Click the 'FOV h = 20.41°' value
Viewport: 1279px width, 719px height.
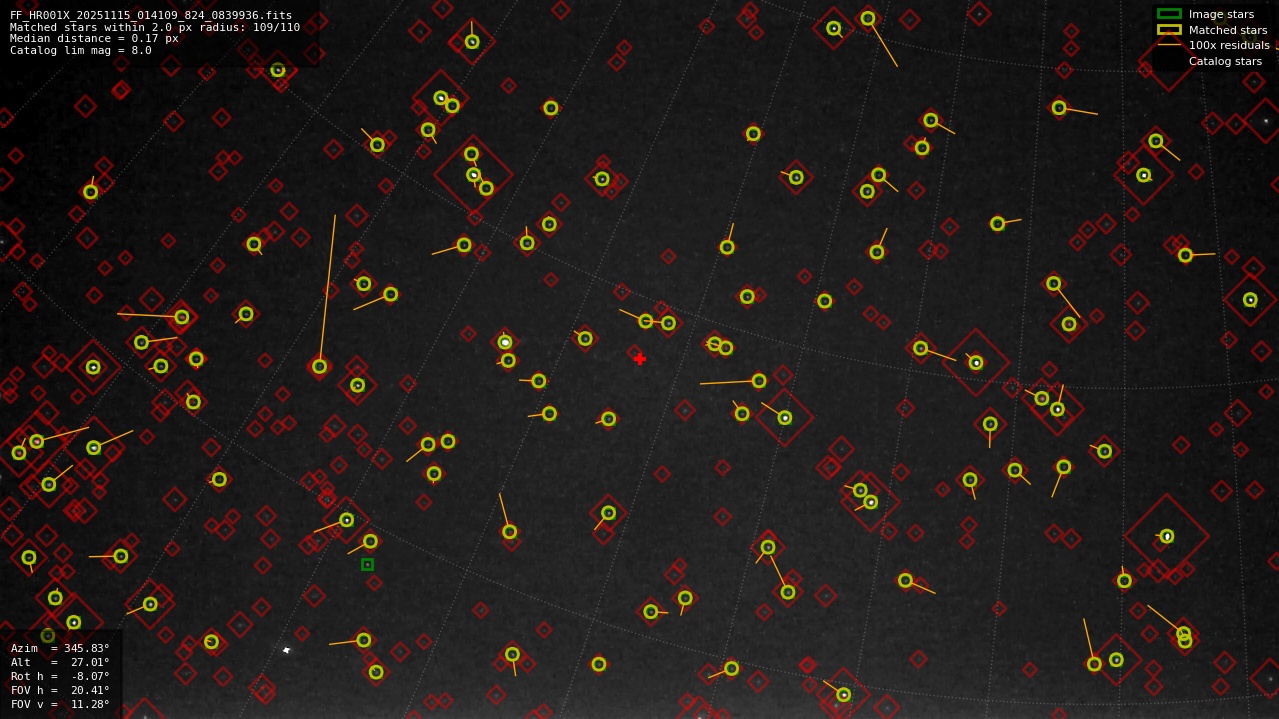pyautogui.click(x=60, y=690)
